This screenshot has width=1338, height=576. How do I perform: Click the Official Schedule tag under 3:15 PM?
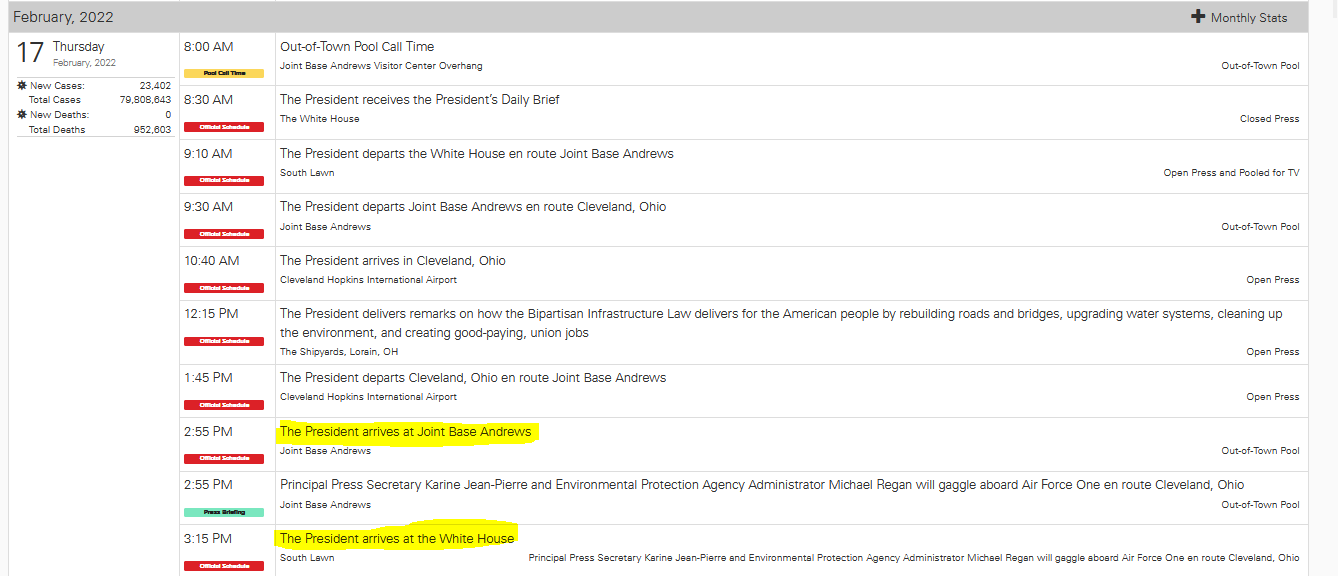point(224,566)
